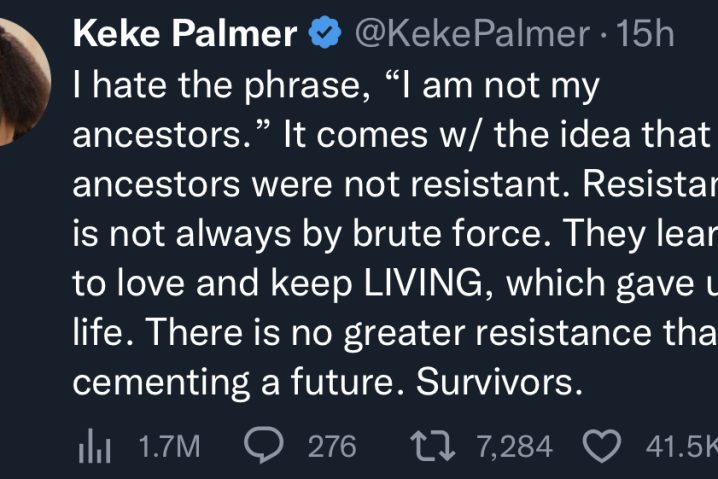Click the word Survivors in the tweet
This screenshot has width=718, height=479.
click(x=499, y=382)
